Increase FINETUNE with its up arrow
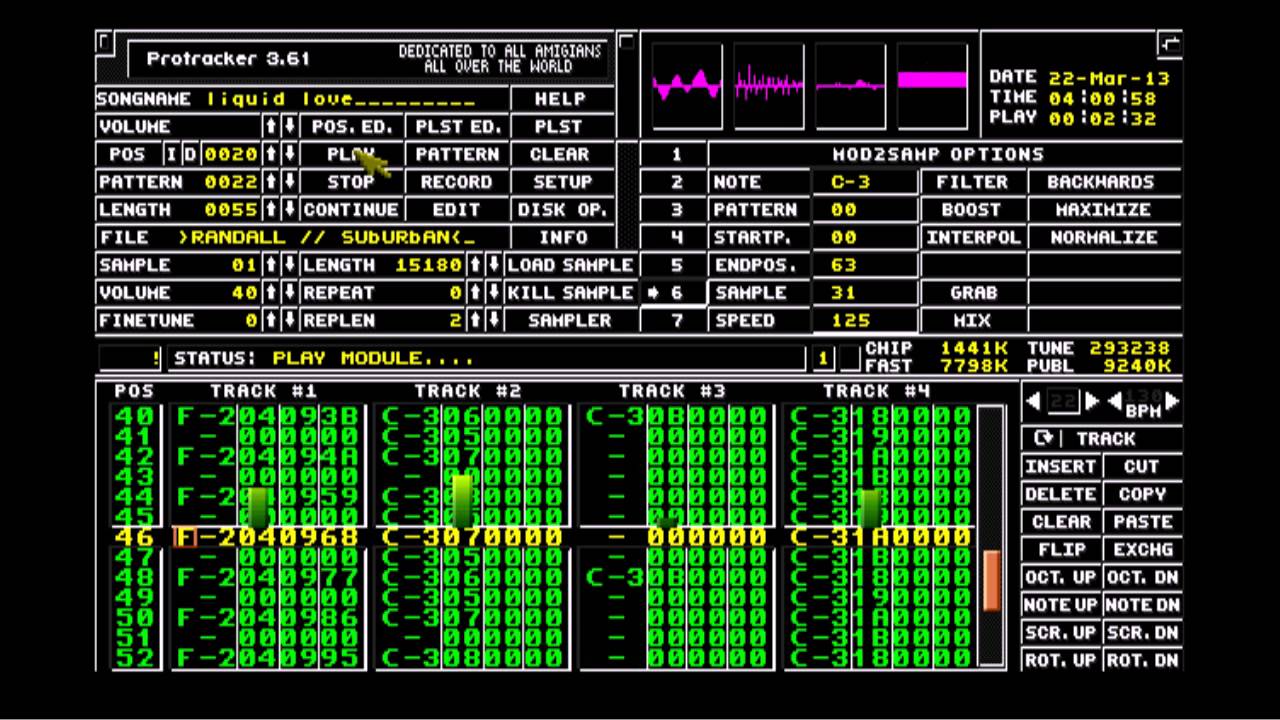This screenshot has width=1280, height=720. pos(270,321)
